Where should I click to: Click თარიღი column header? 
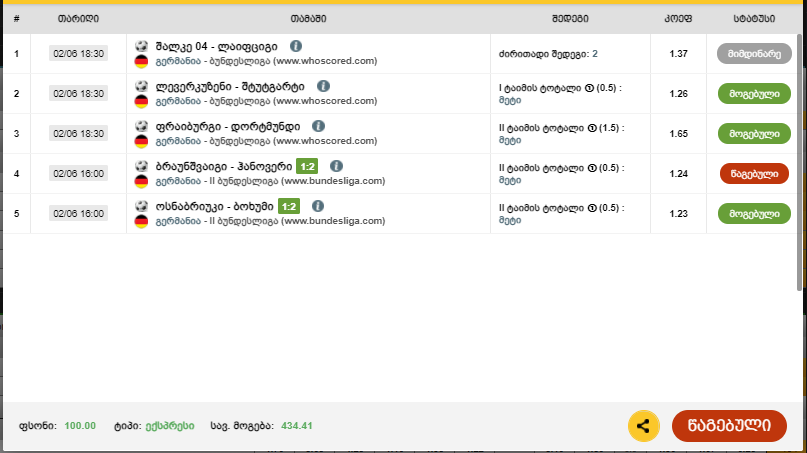[78, 19]
